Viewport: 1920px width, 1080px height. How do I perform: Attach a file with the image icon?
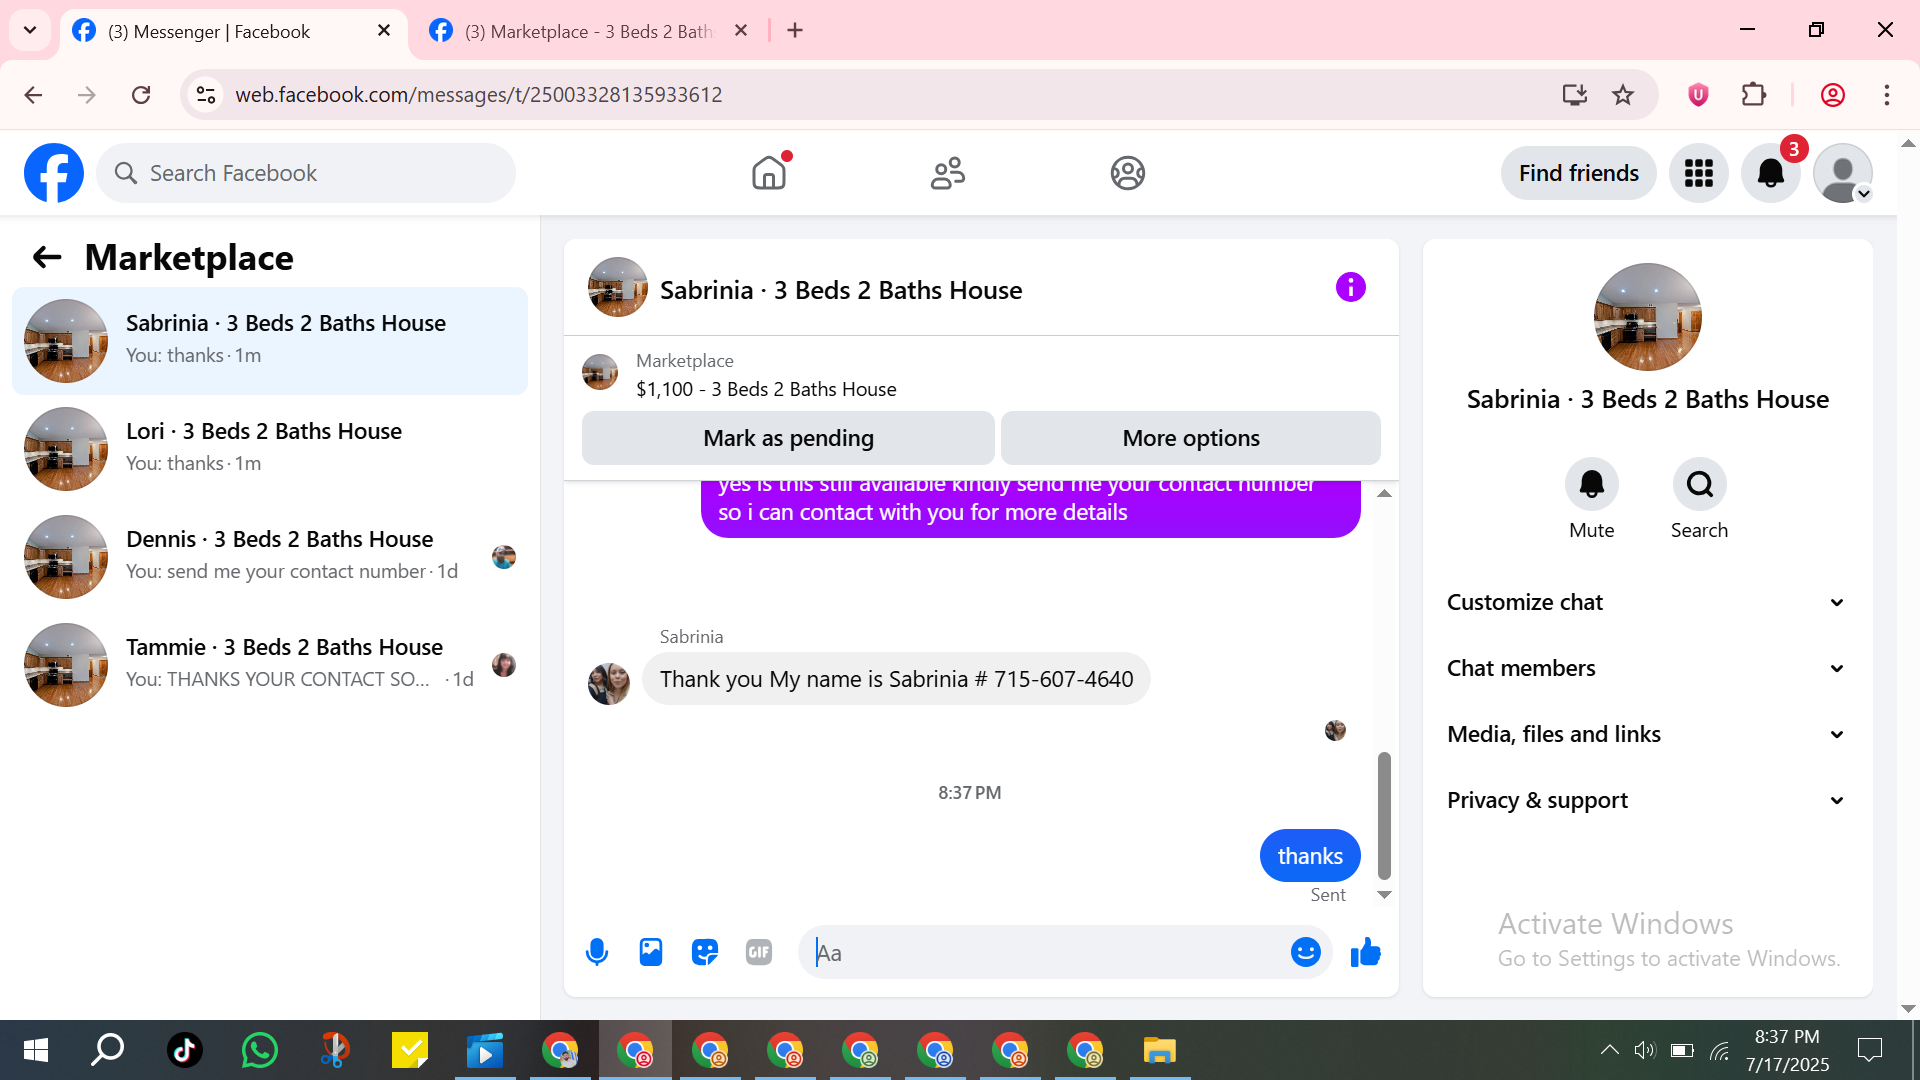651,952
